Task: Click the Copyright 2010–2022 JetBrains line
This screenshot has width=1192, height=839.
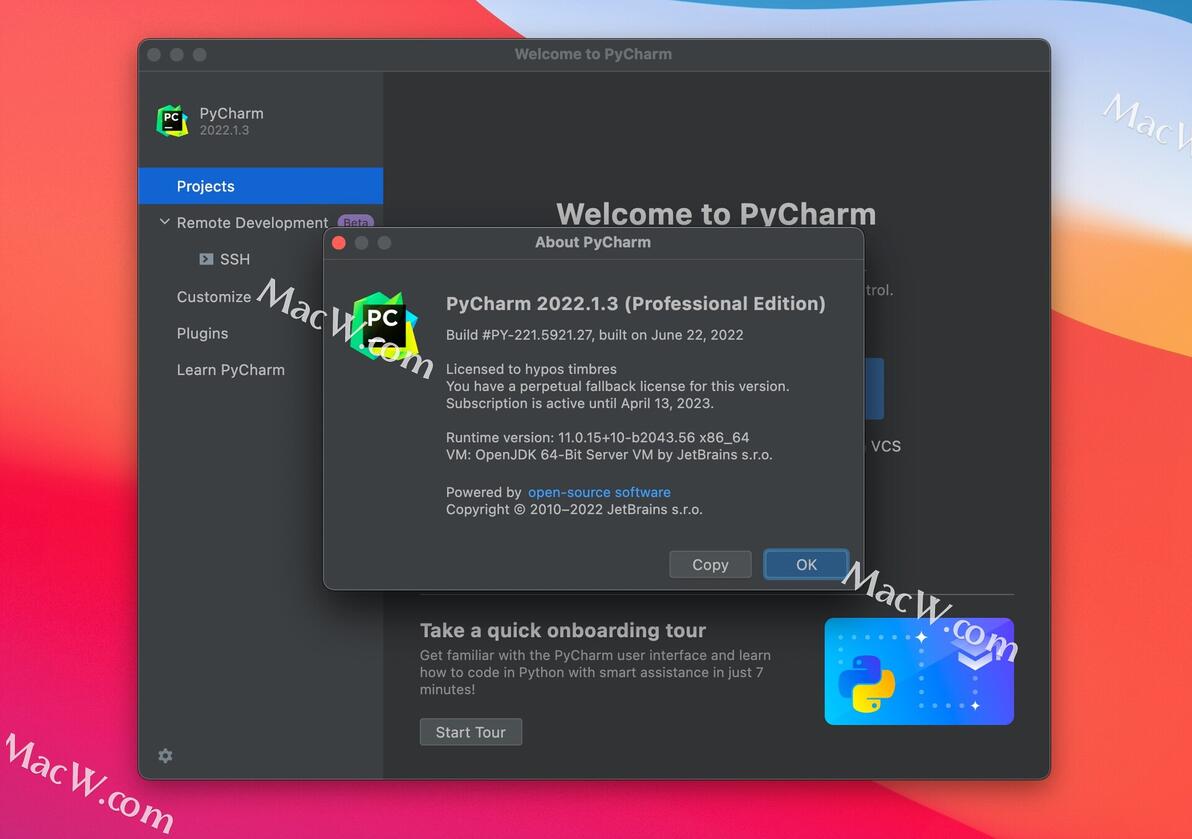Action: [574, 509]
